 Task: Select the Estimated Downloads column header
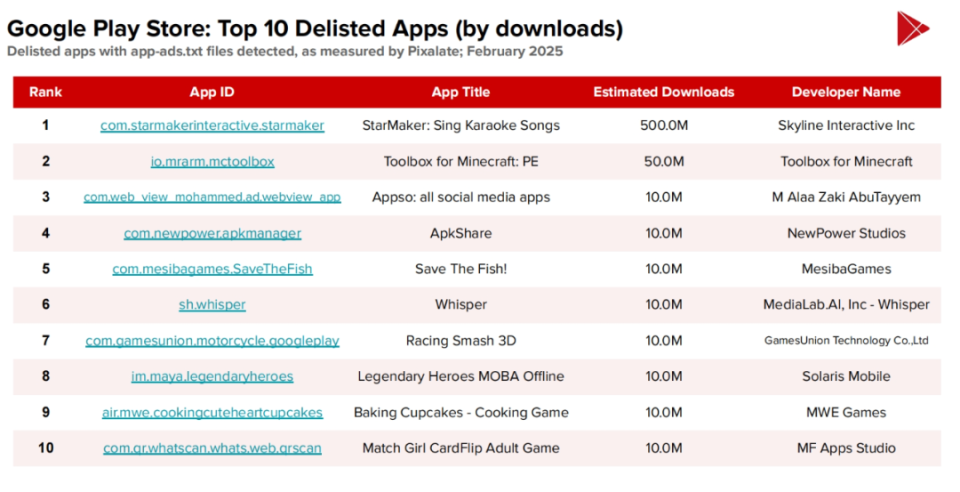pyautogui.click(x=663, y=92)
